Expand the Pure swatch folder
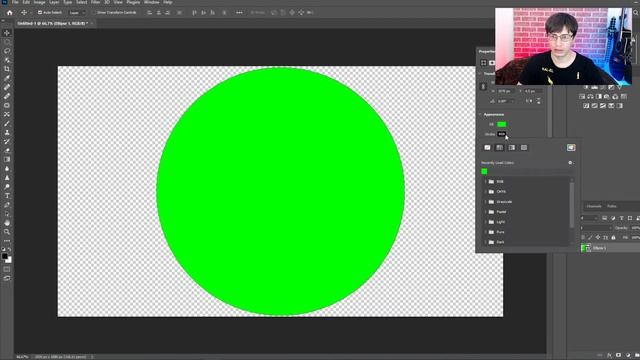This screenshot has height=360, width=640. point(486,232)
